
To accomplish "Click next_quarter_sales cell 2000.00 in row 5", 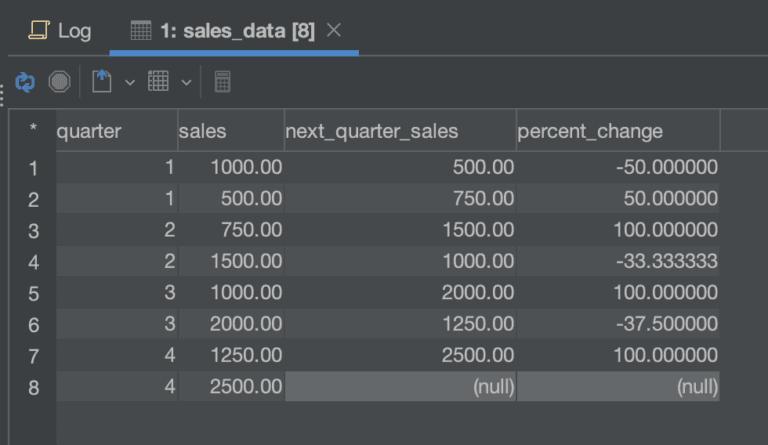I will pos(400,293).
